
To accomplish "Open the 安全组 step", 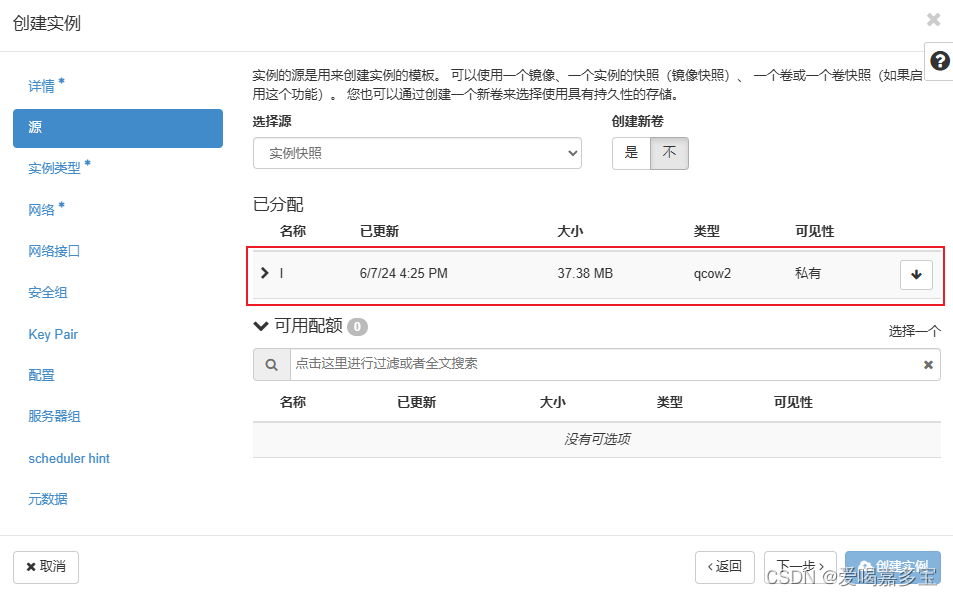I will pyautogui.click(x=47, y=292).
